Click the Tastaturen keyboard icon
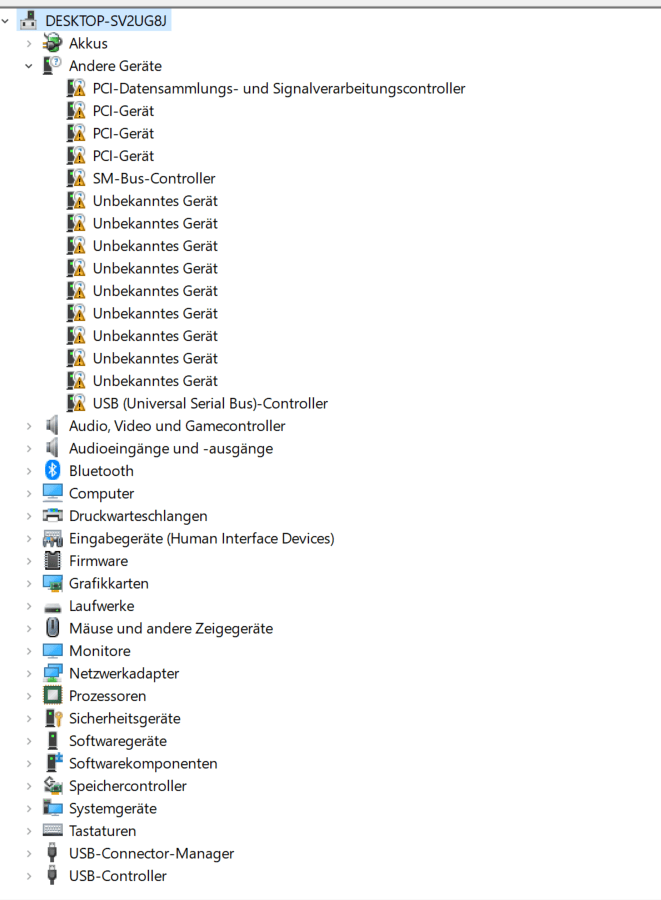 click(52, 831)
